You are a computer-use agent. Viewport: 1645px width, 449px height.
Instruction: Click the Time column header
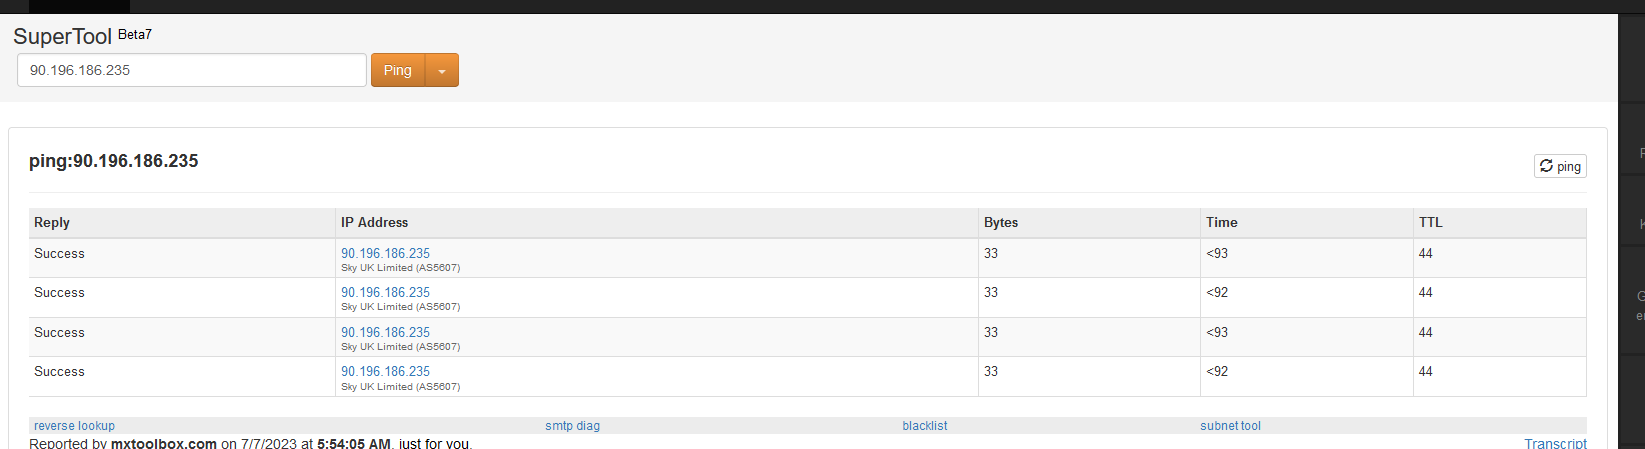[x=1221, y=222]
